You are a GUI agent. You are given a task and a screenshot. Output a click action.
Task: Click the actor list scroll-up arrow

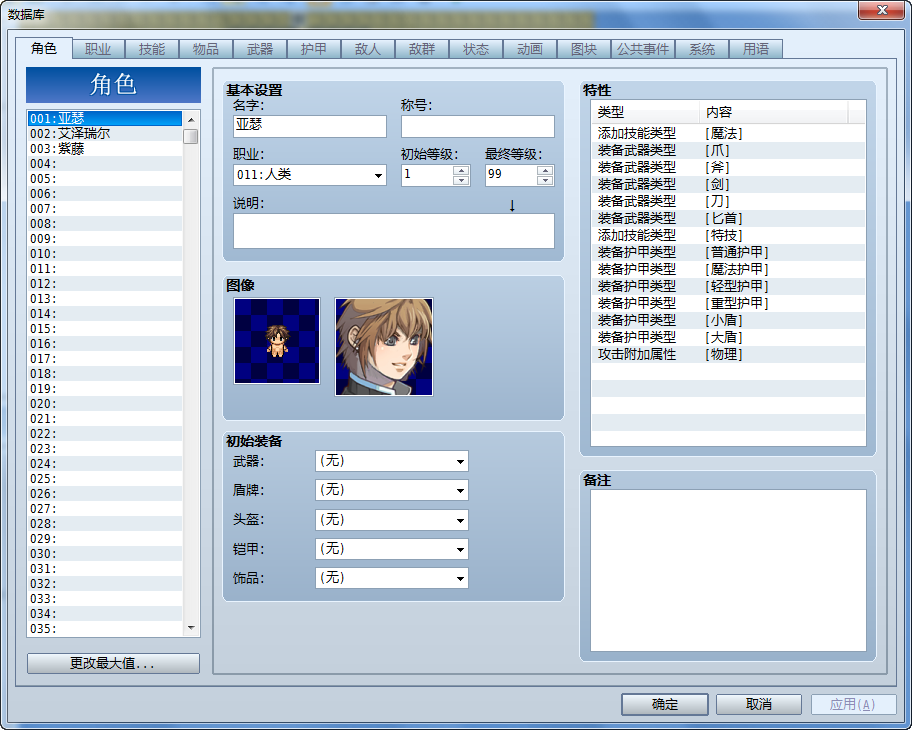tap(191, 119)
